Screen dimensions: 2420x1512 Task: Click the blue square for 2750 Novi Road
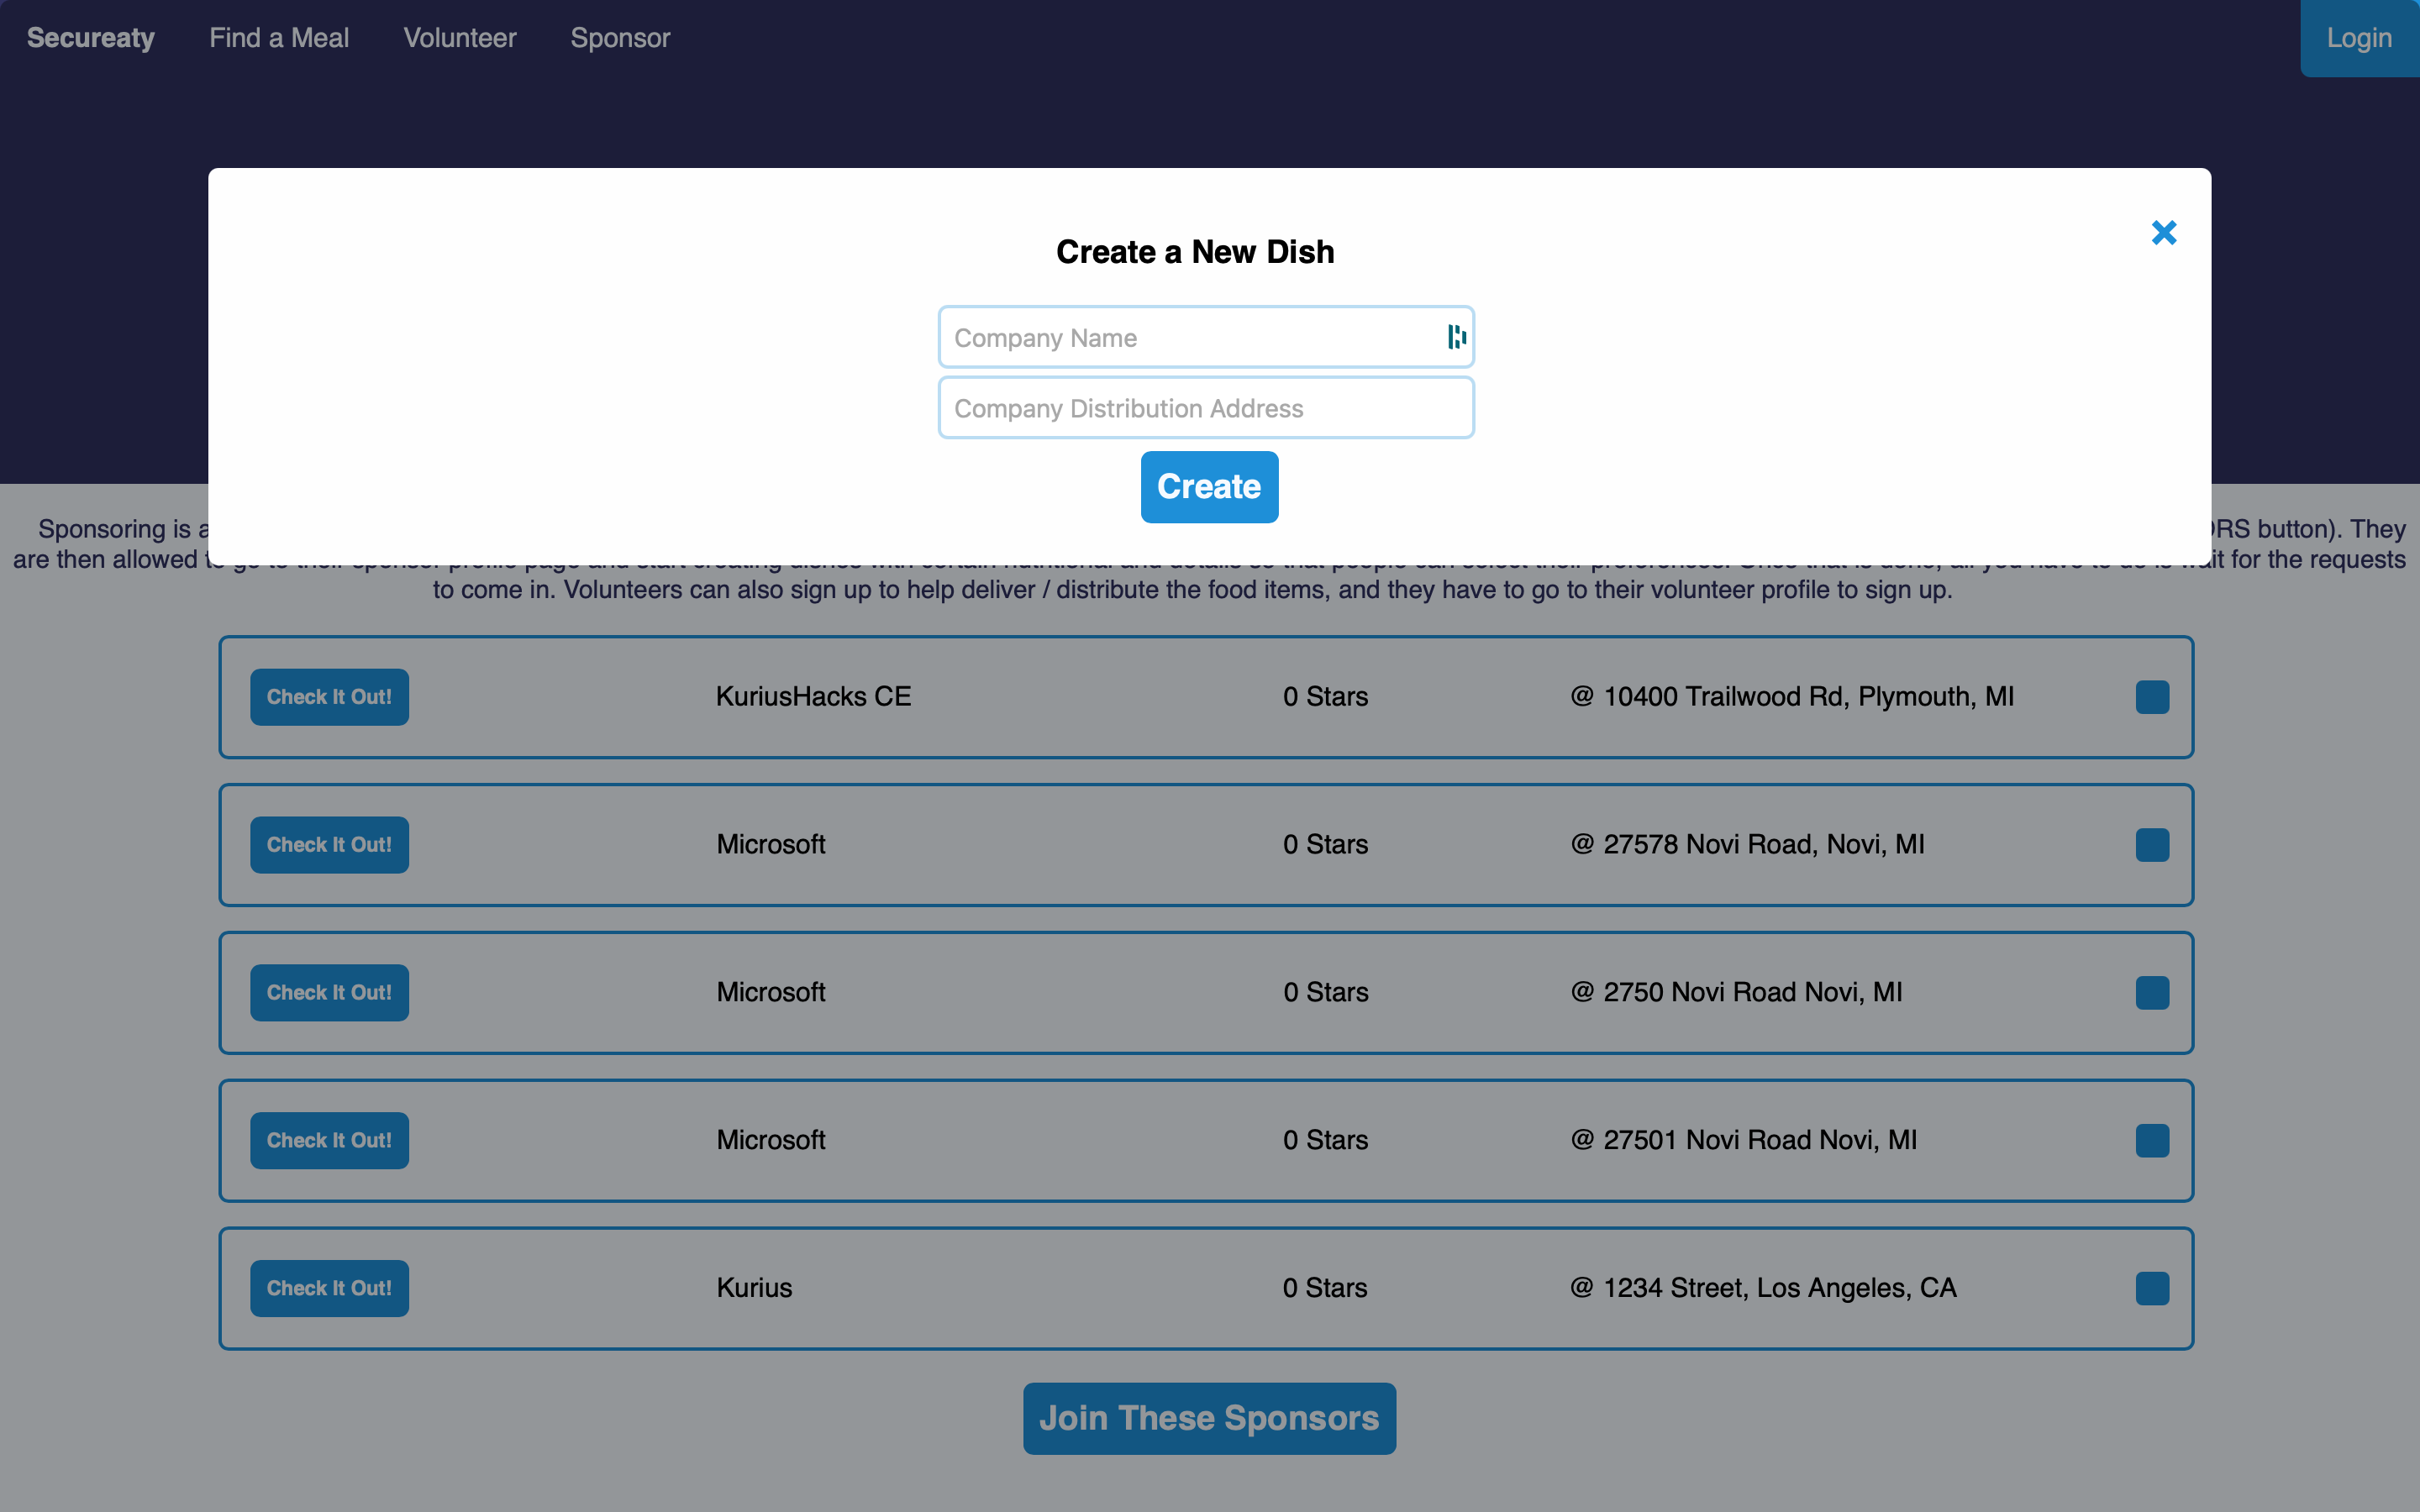[x=2151, y=993]
